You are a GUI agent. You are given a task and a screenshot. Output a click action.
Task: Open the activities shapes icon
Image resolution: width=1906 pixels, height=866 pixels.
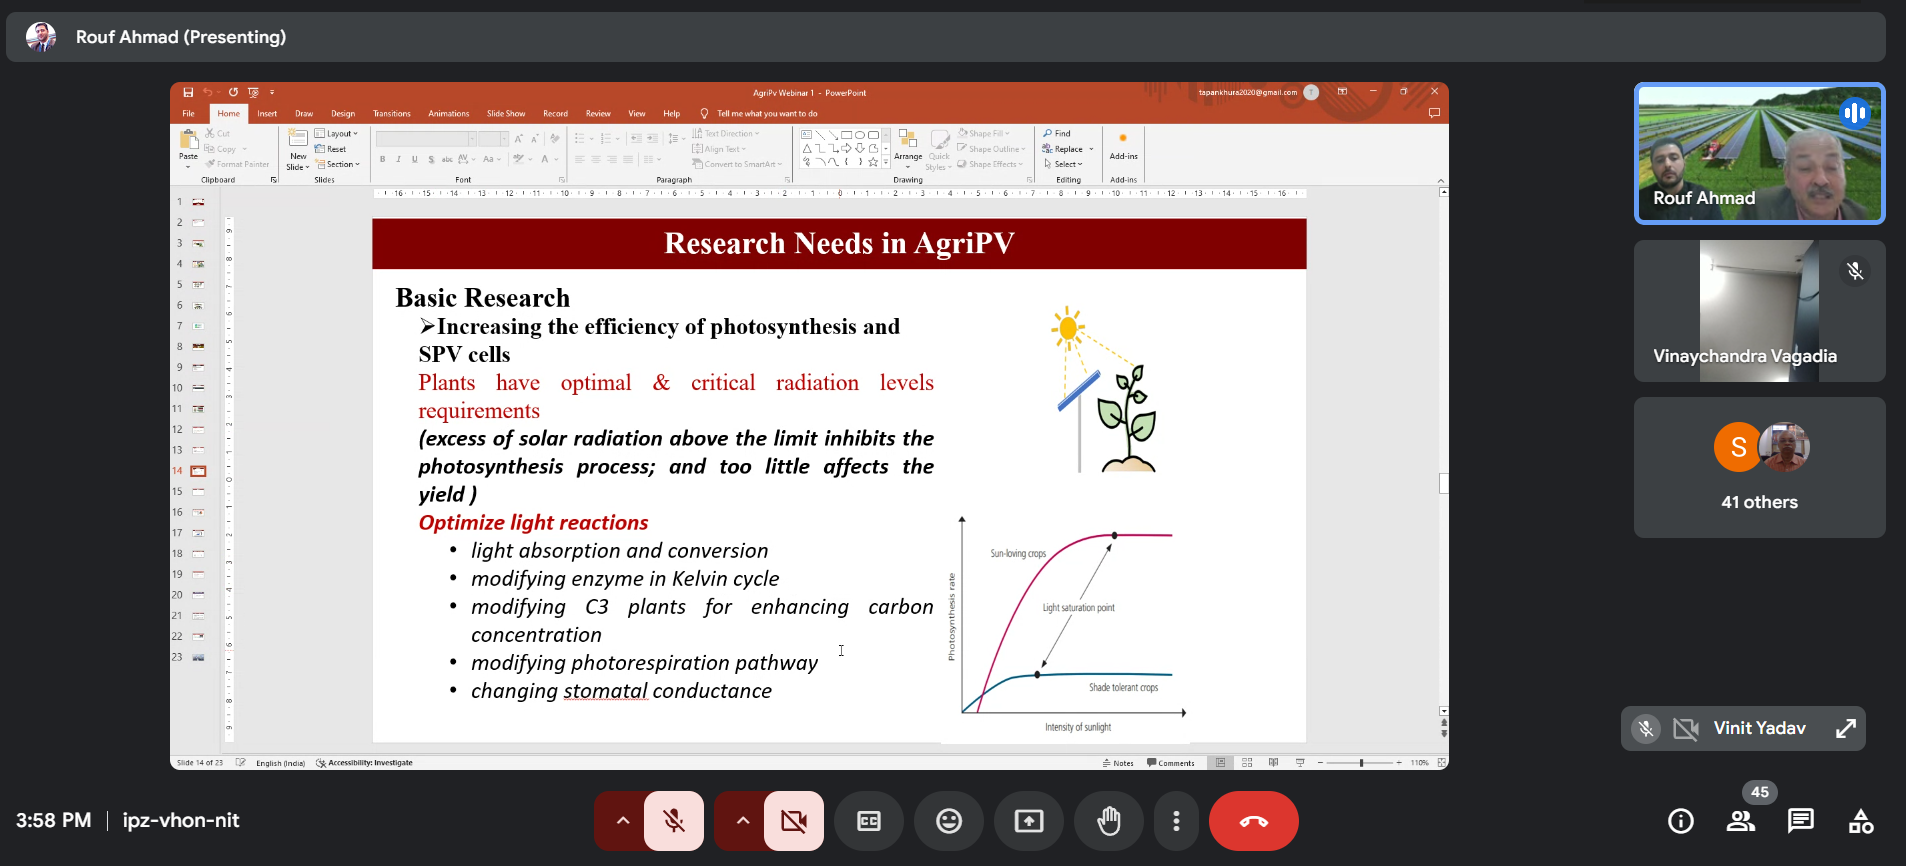[1860, 821]
